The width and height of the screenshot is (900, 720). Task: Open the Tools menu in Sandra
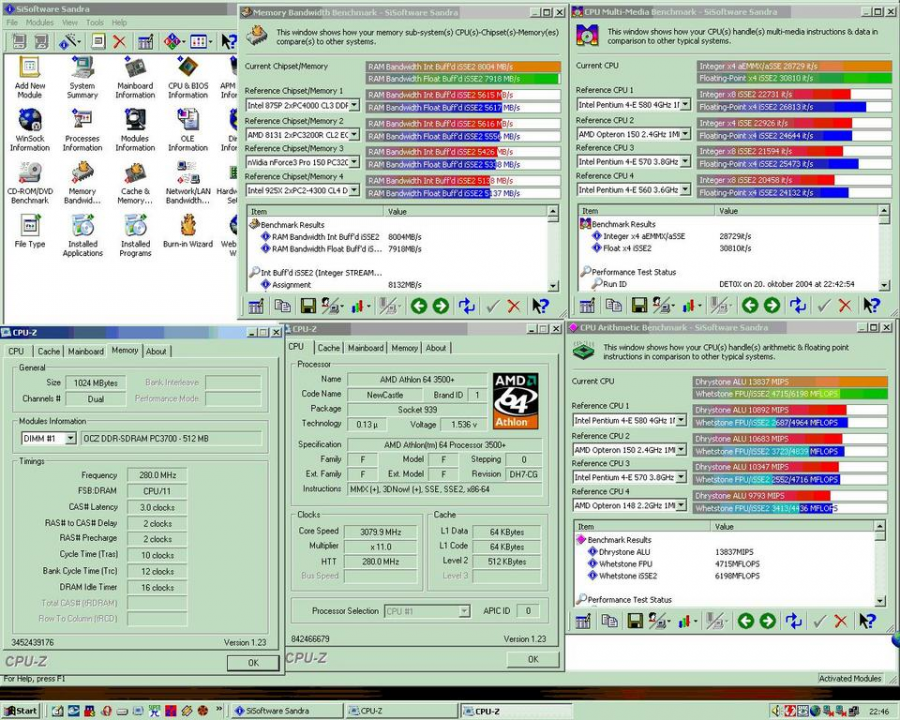coord(94,21)
